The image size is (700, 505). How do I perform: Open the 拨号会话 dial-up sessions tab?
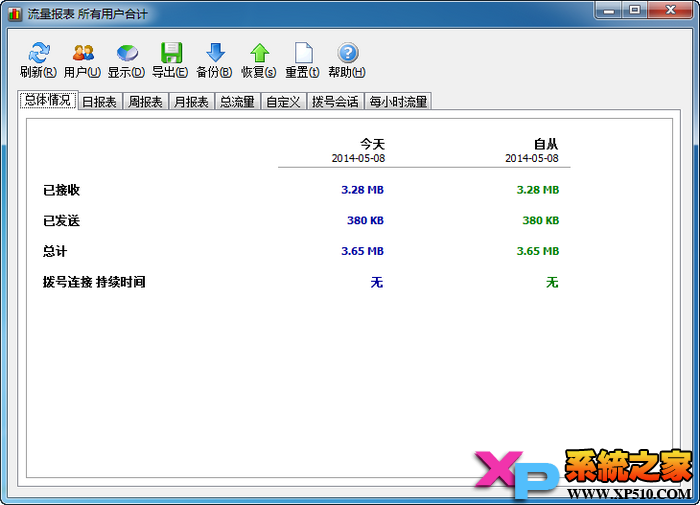click(x=335, y=102)
